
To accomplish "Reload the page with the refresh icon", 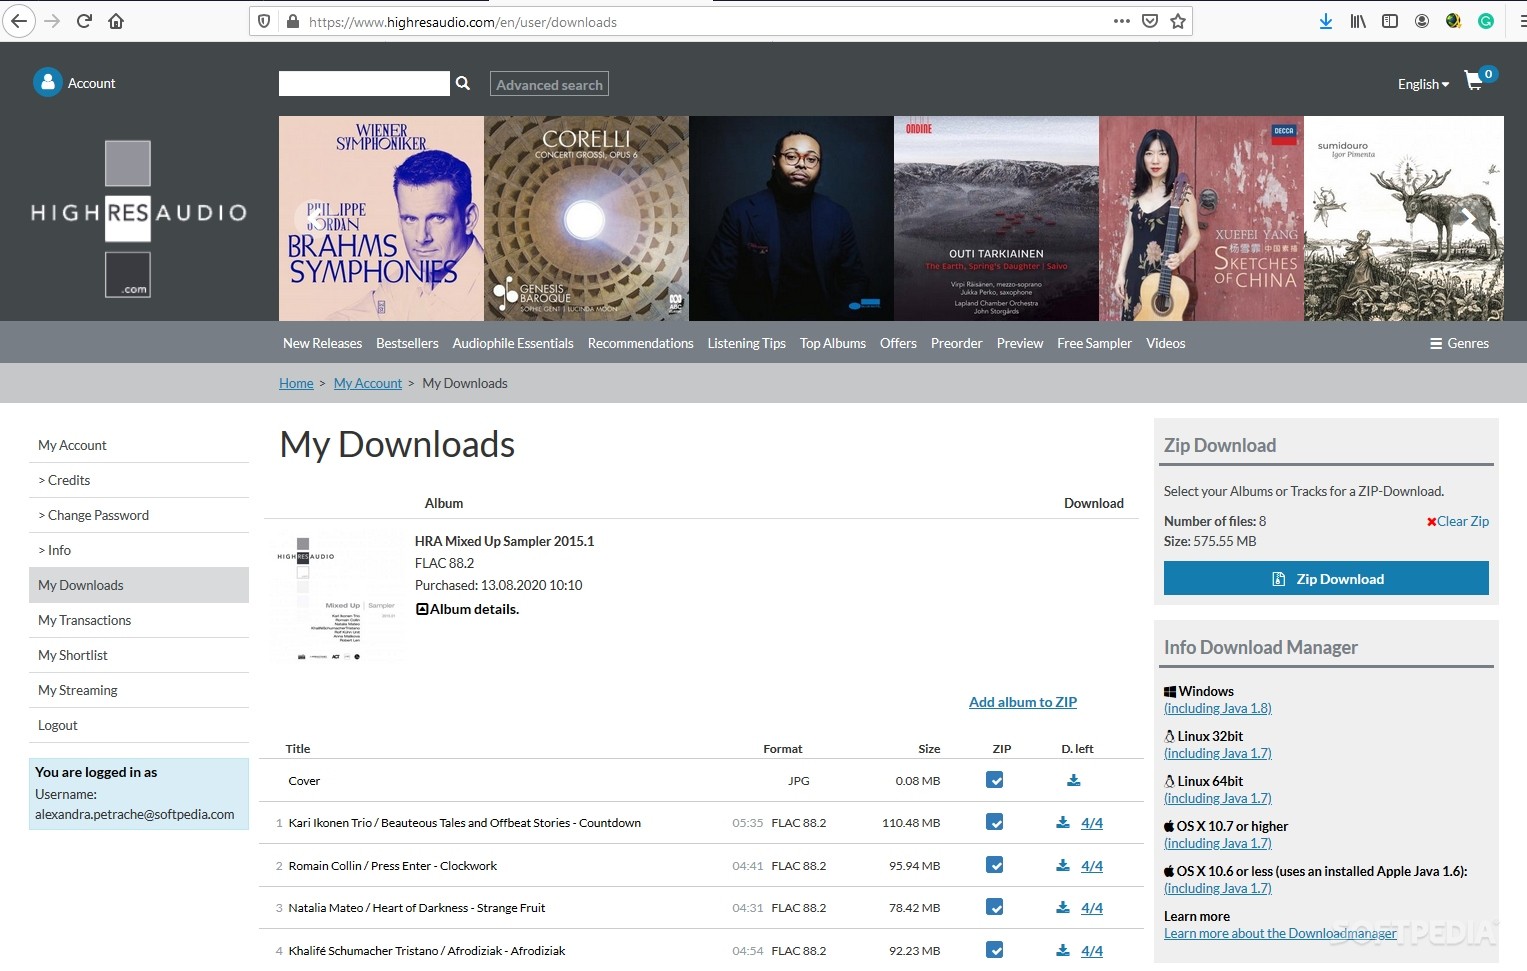I will pos(85,21).
